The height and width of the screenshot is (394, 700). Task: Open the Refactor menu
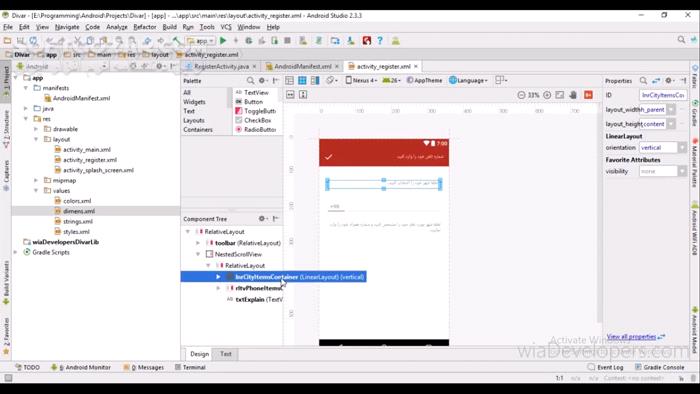pos(145,27)
